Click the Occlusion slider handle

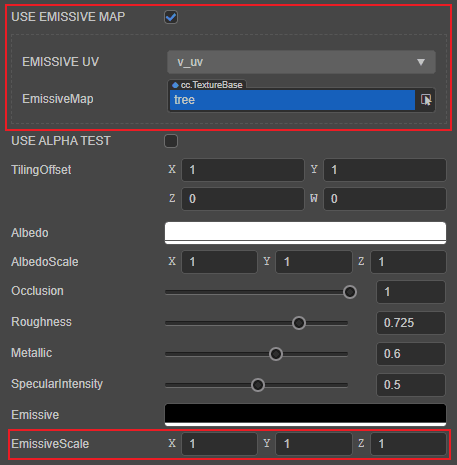pos(350,292)
